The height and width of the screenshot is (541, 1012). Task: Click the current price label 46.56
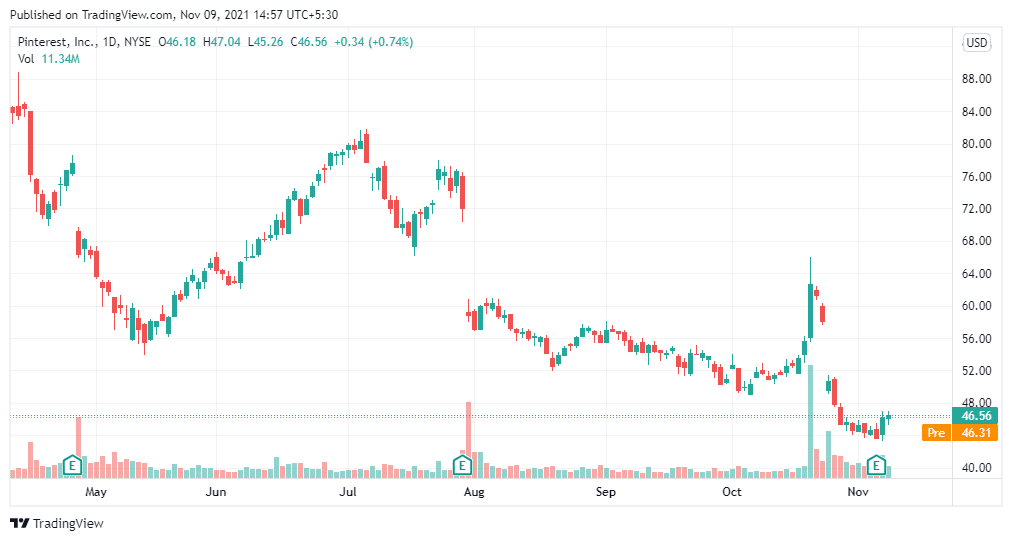(975, 416)
